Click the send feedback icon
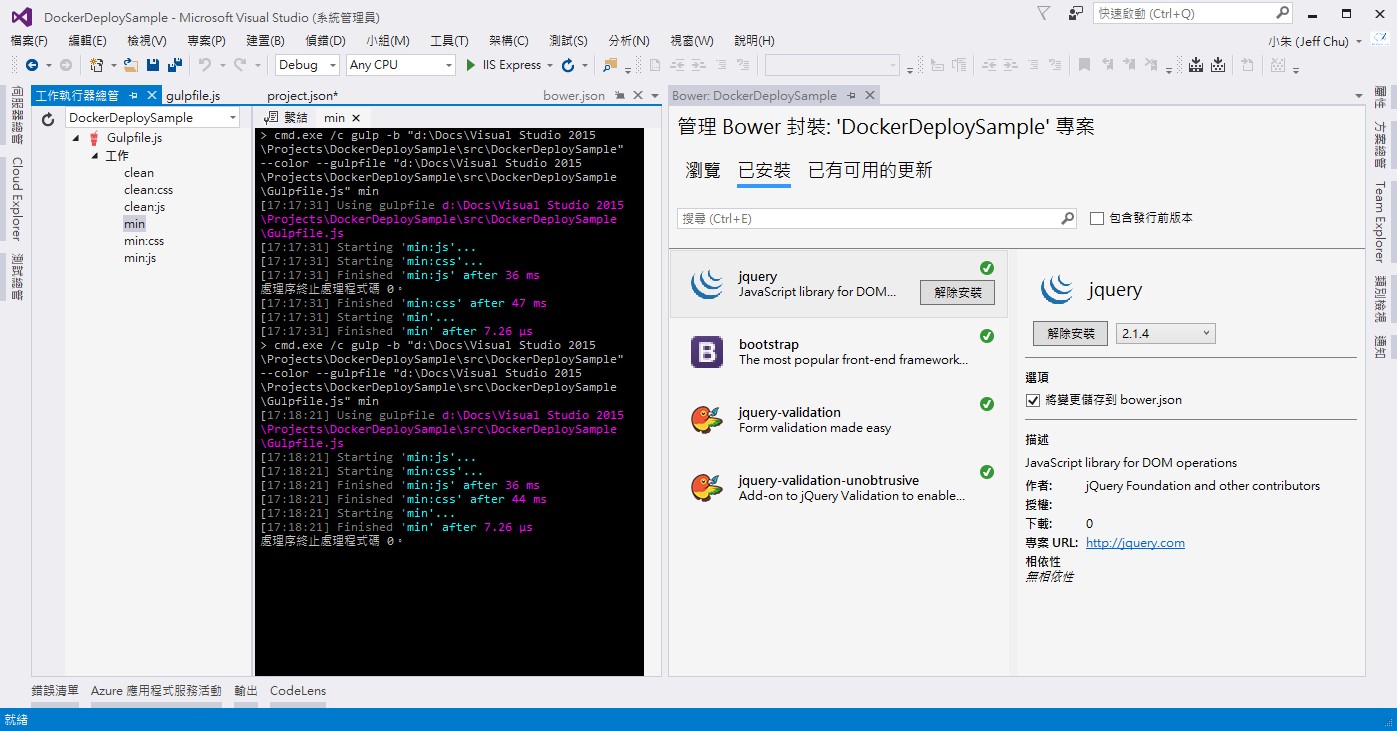1397x731 pixels. pyautogui.click(x=1076, y=13)
